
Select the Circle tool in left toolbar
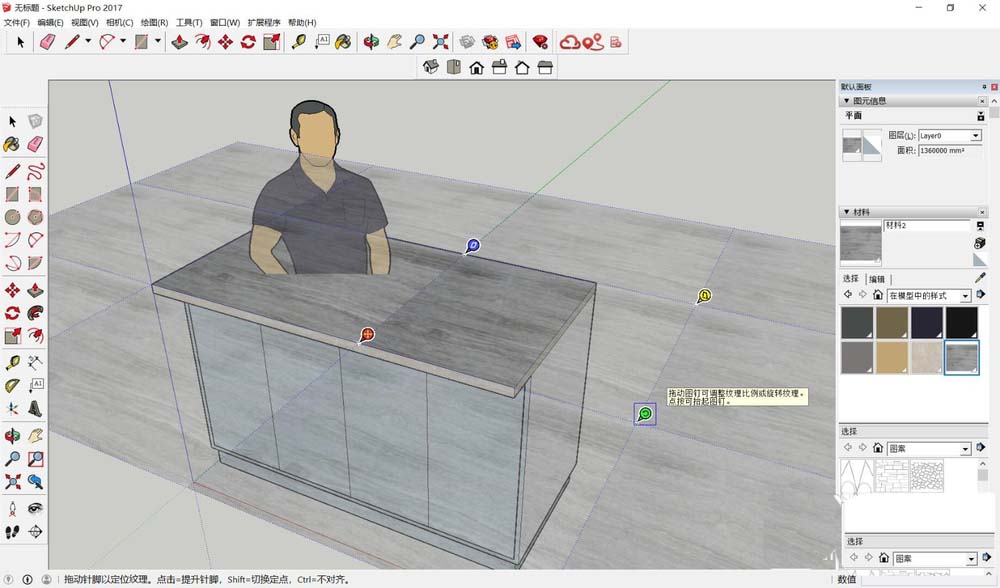tap(12, 217)
